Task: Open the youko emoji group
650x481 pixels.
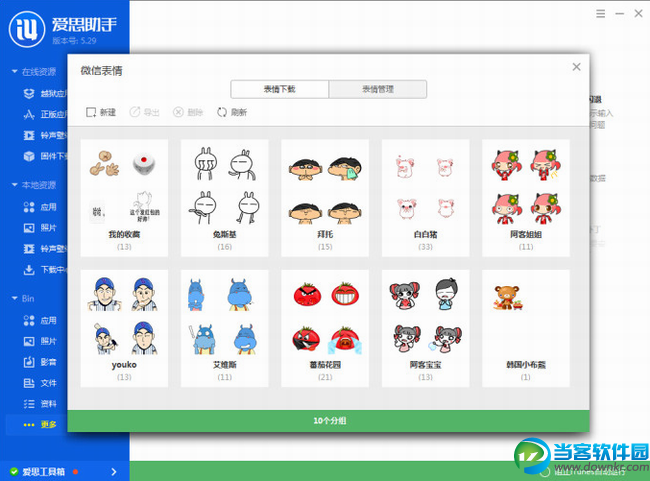Action: point(124,328)
